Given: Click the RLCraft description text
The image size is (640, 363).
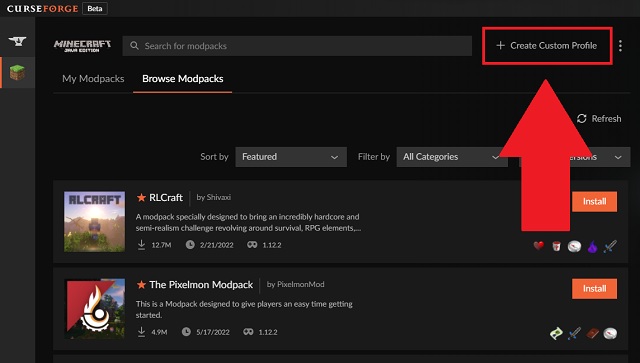Looking at the screenshot, I should tap(248, 222).
